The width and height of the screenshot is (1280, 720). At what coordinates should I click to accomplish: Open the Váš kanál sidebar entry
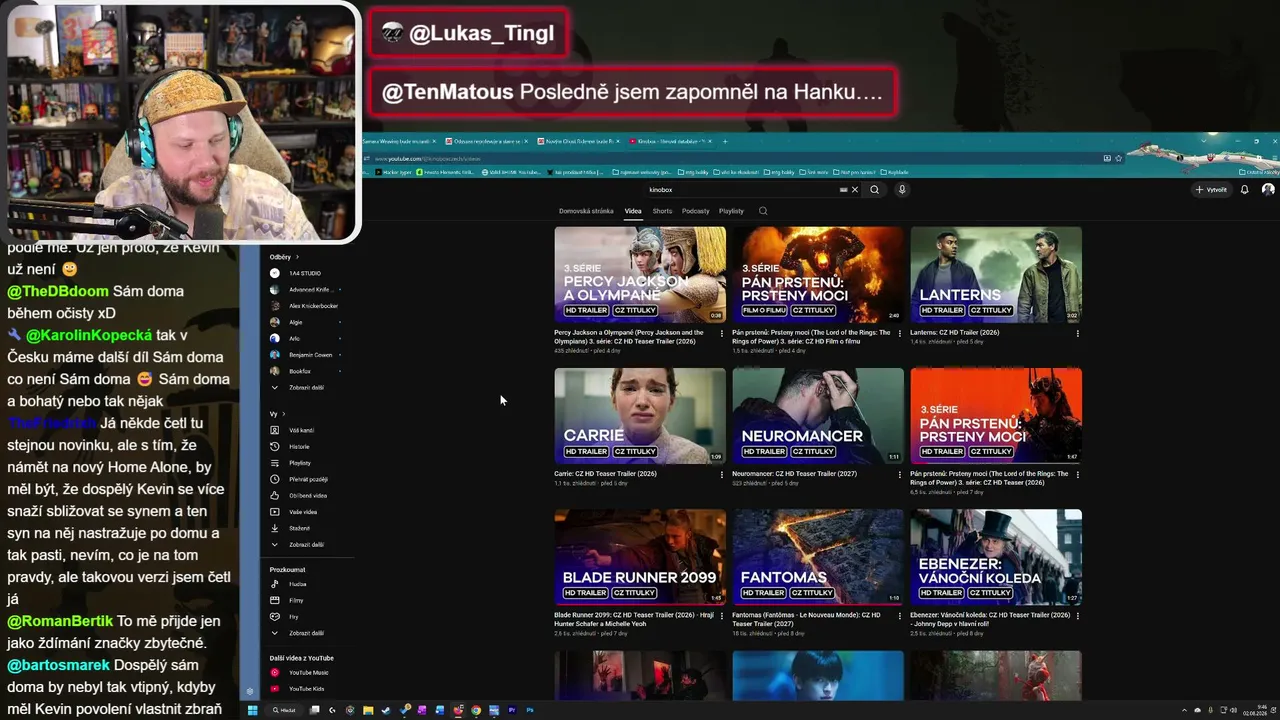[301, 430]
